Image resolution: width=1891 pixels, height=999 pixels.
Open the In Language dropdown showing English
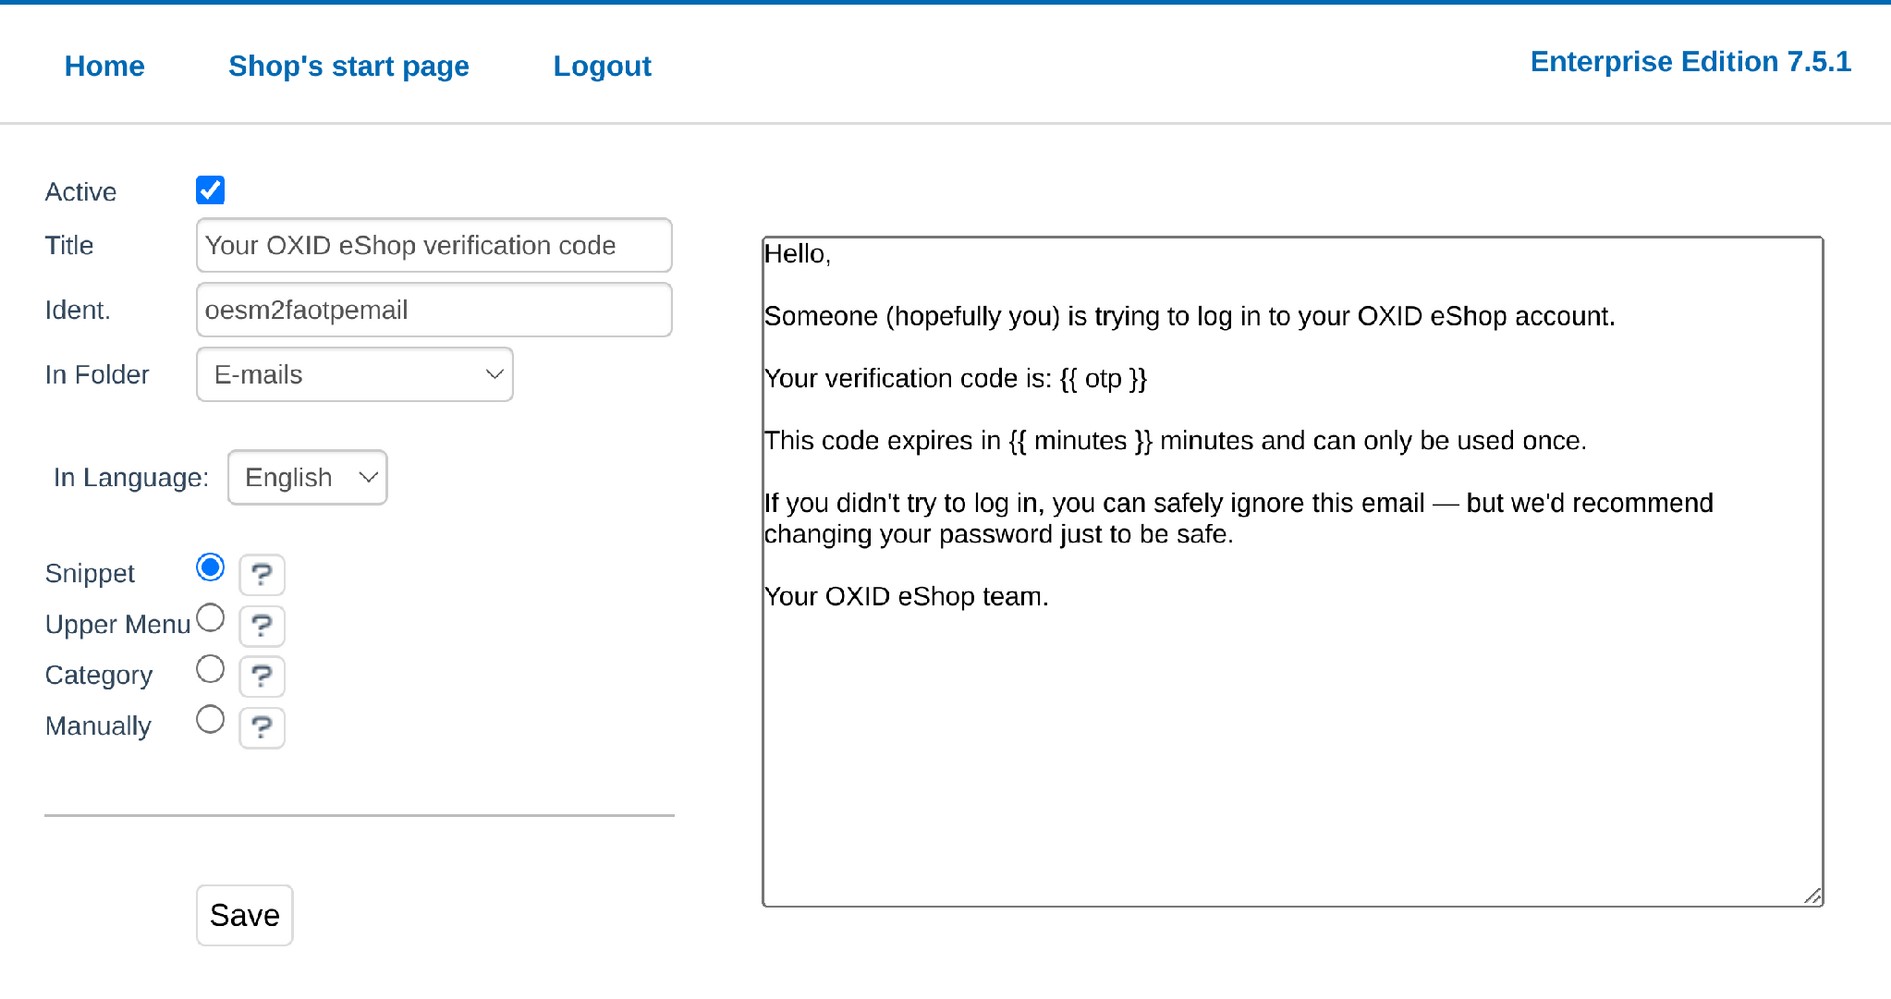(307, 478)
